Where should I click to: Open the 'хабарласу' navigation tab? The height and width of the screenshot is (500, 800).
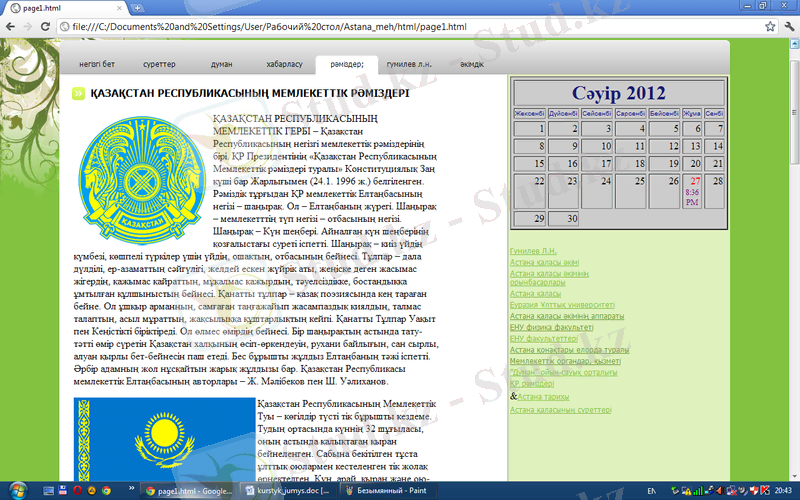point(284,64)
